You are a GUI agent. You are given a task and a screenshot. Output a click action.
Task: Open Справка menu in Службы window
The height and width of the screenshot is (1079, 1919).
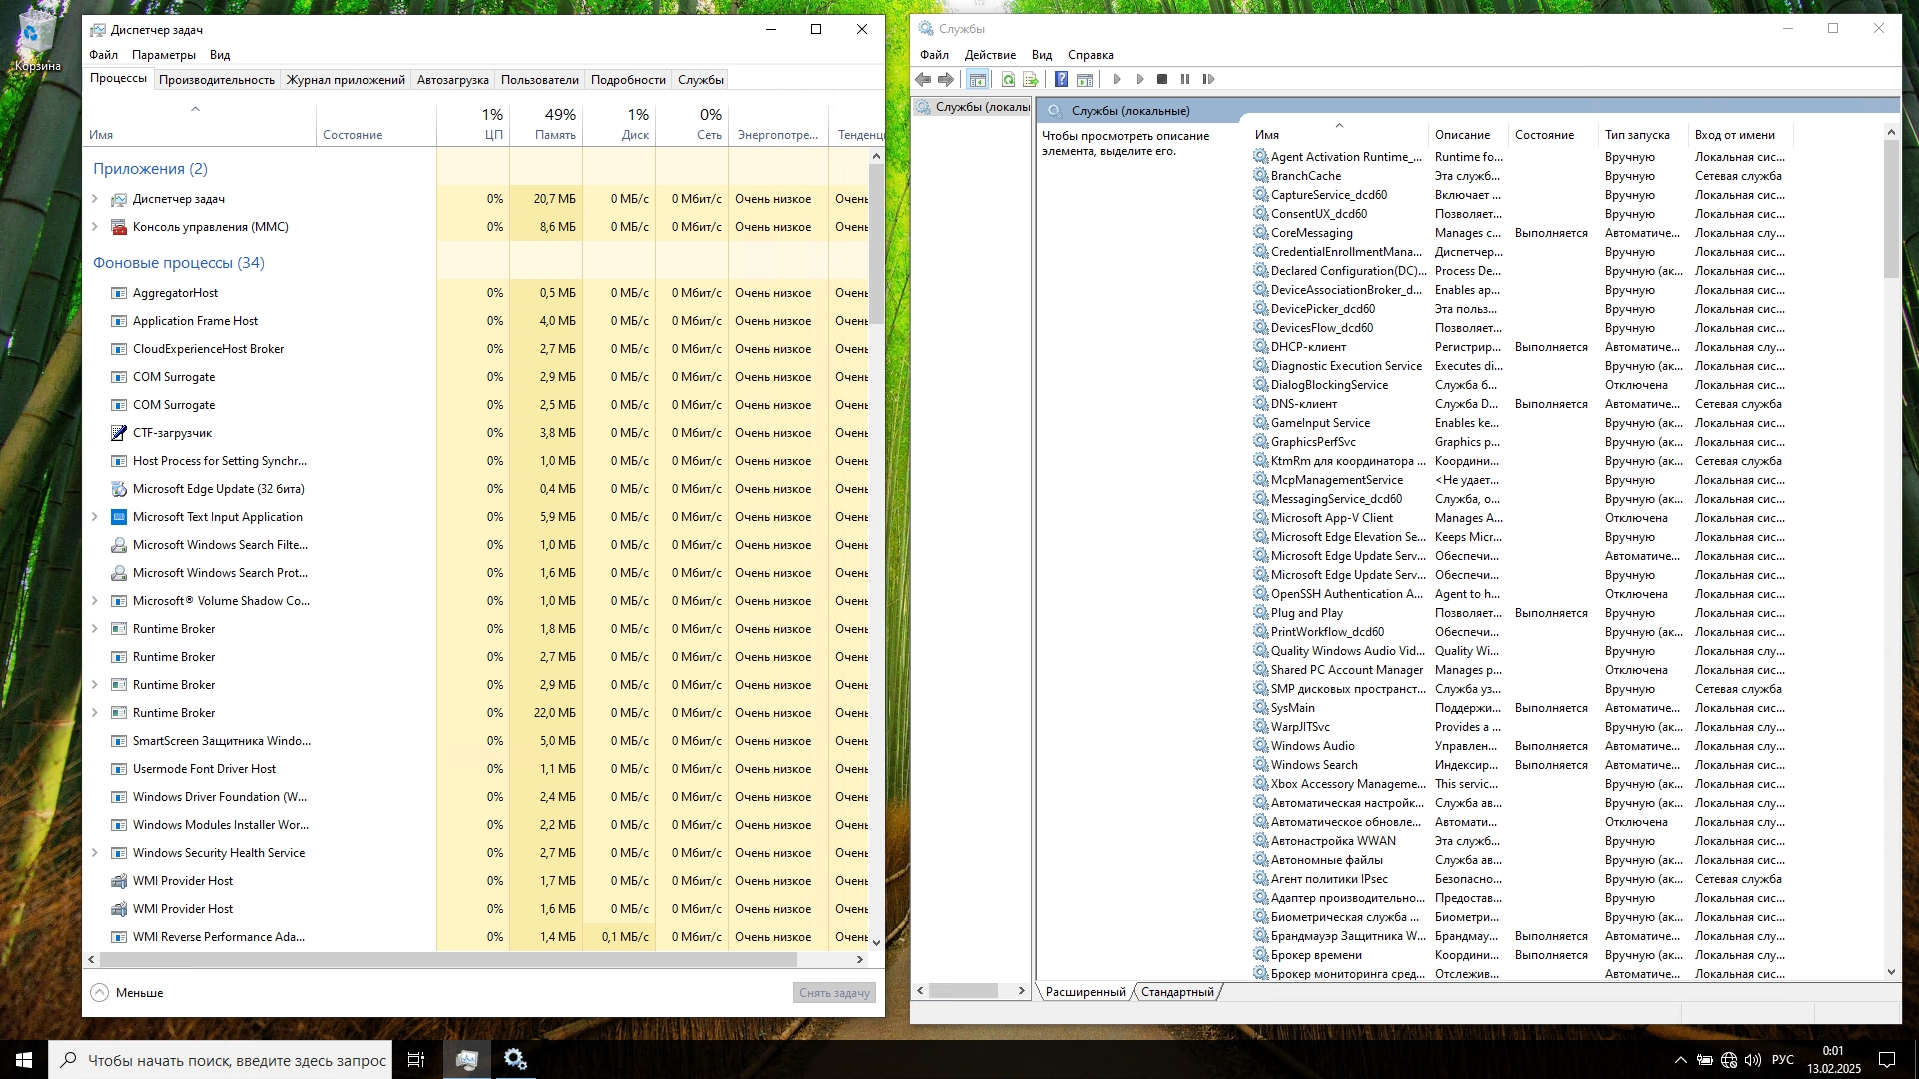click(x=1090, y=55)
